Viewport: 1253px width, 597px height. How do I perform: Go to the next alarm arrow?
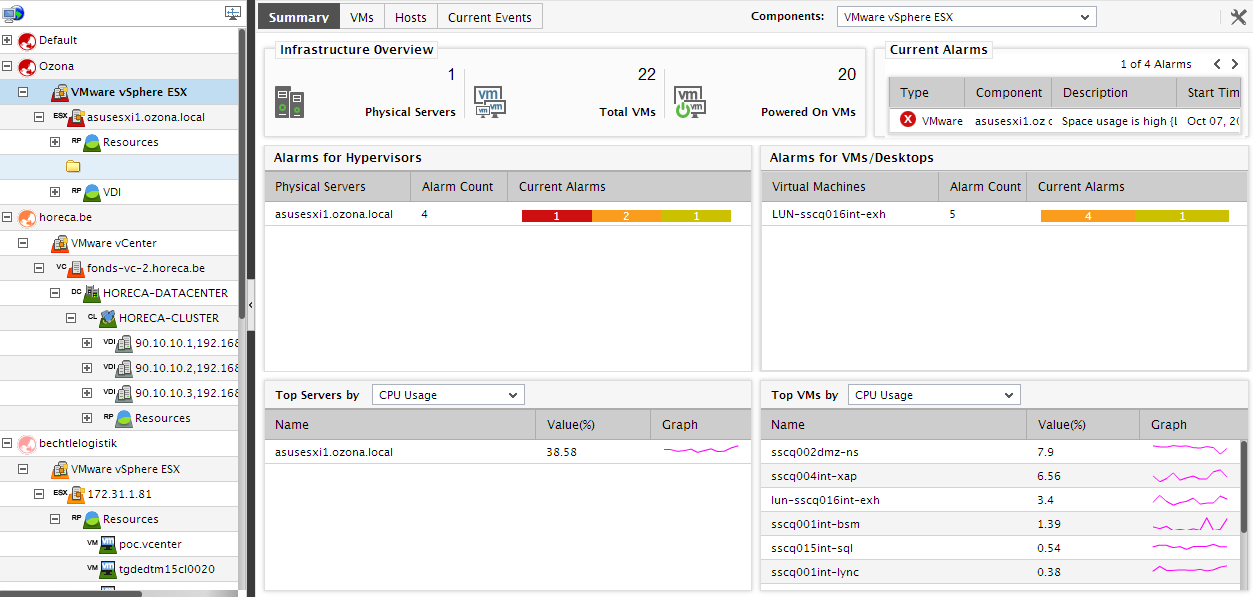pos(1237,64)
